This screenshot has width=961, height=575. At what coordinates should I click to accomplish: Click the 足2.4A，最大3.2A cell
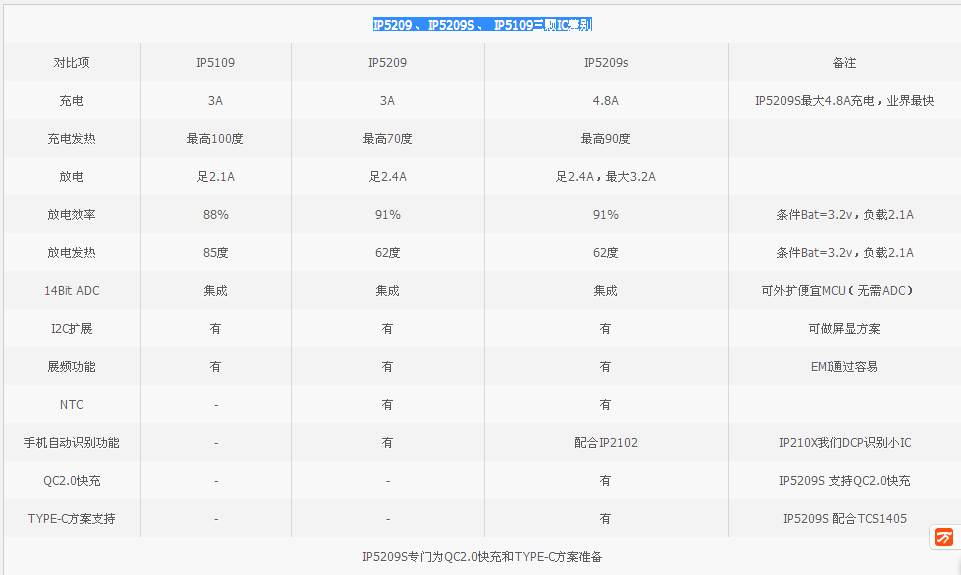tap(606, 177)
